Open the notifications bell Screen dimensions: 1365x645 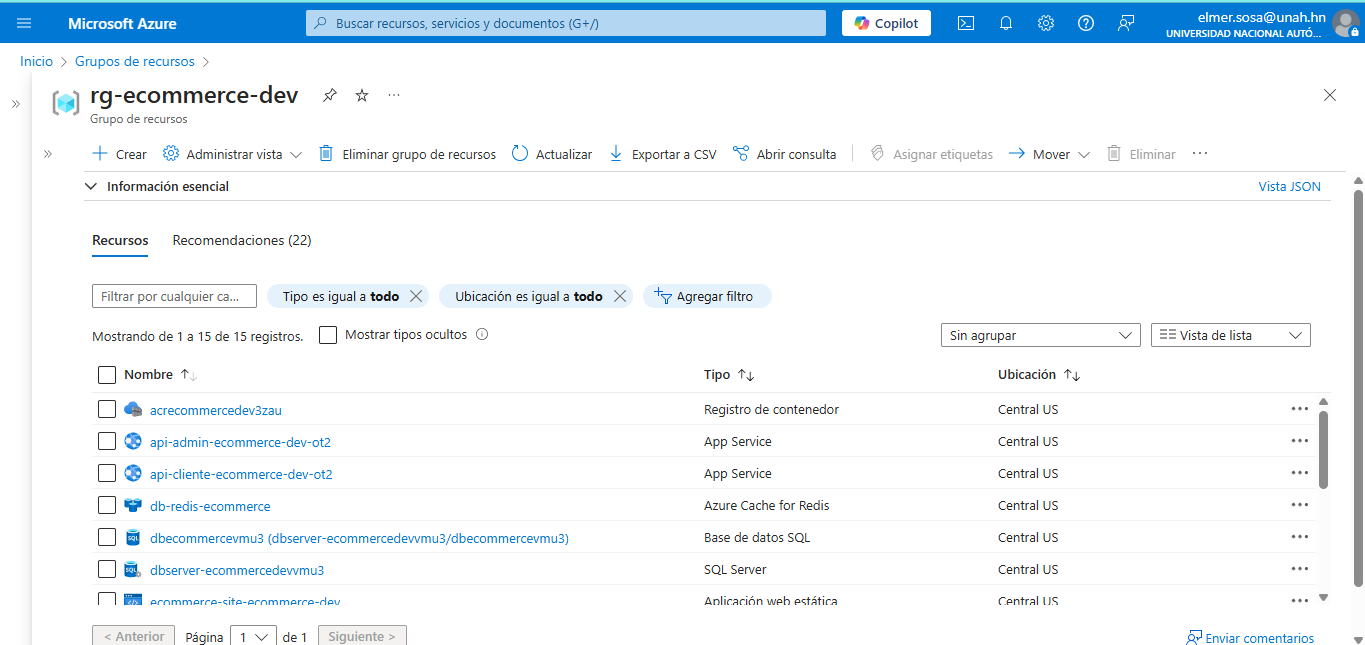point(1005,22)
